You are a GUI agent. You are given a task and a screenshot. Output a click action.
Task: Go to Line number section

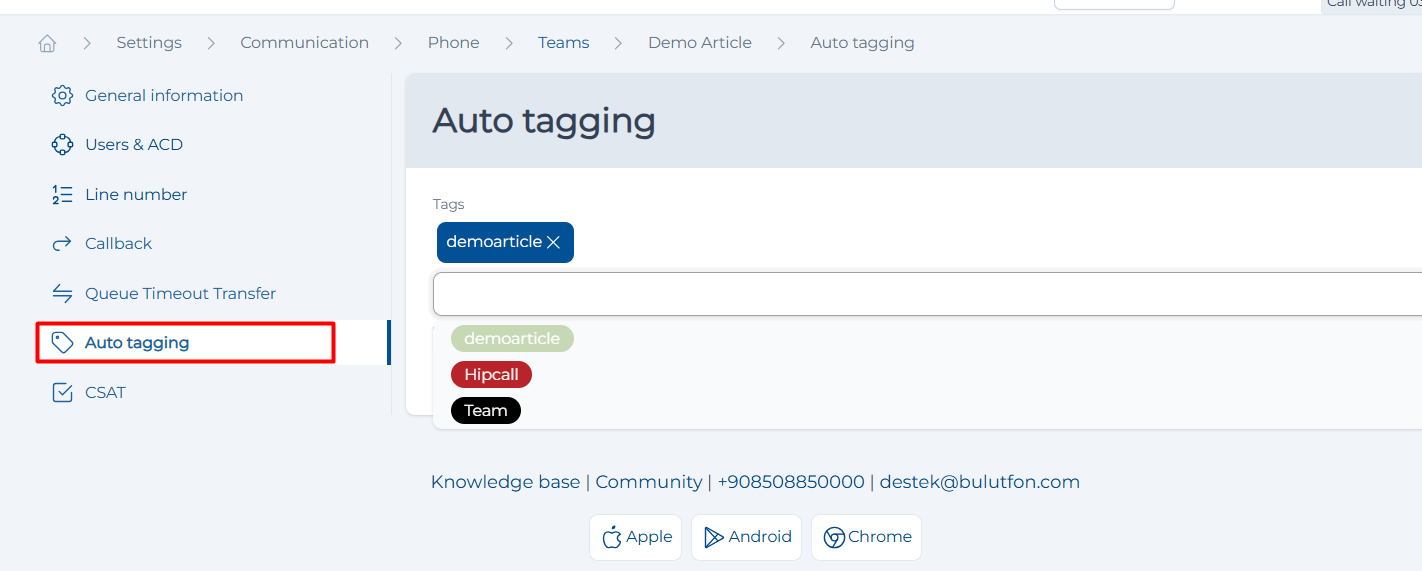pos(136,195)
